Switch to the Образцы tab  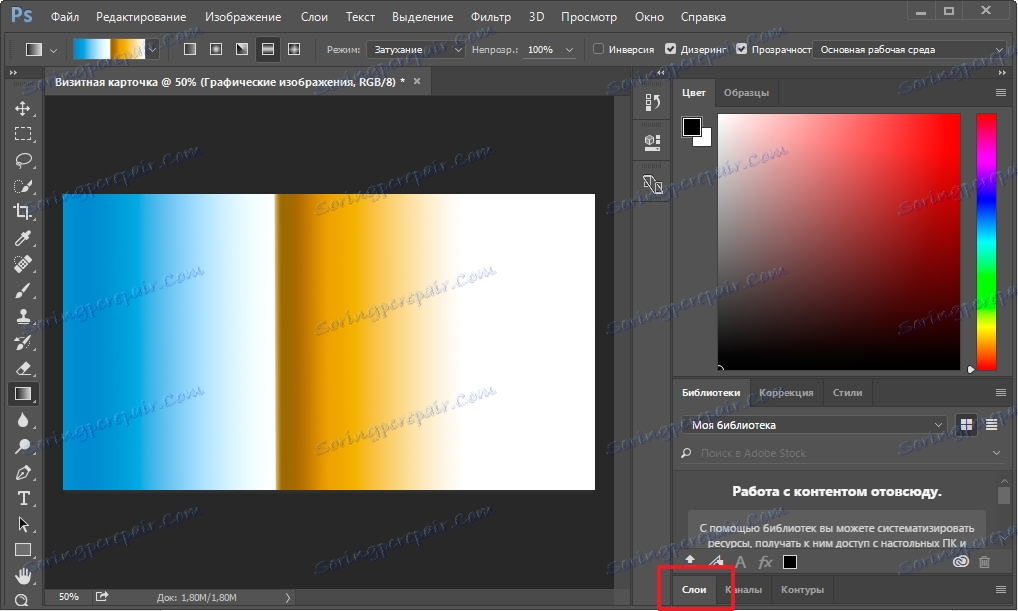pyautogui.click(x=748, y=92)
